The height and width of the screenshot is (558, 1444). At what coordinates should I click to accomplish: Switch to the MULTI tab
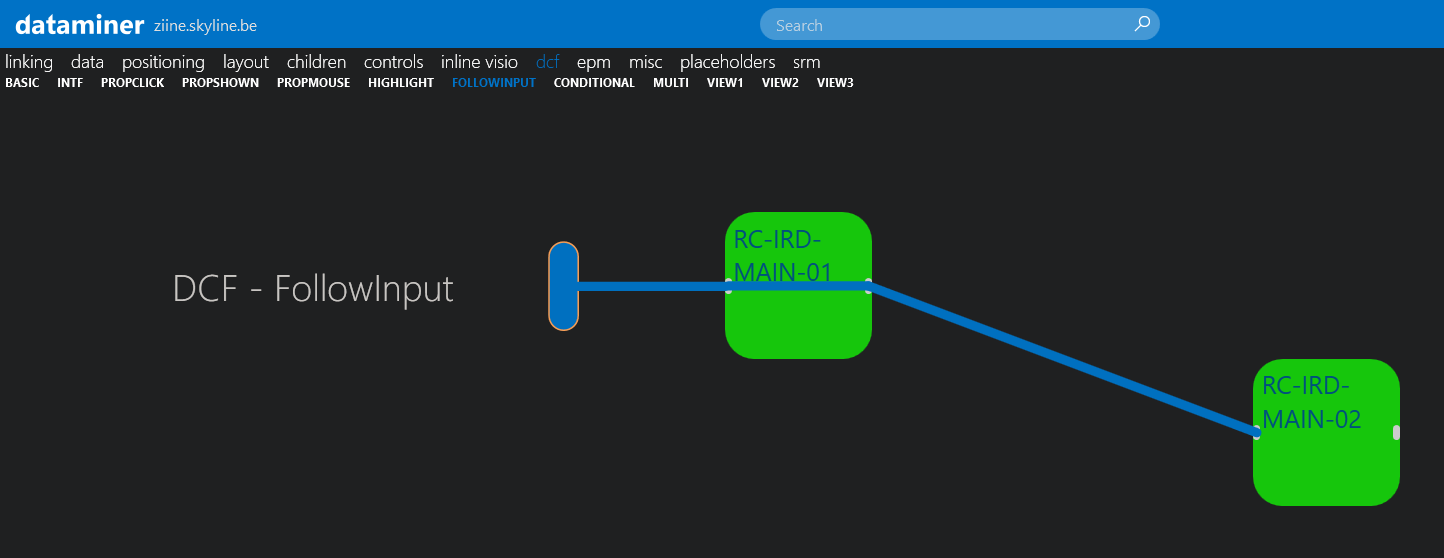(x=670, y=83)
